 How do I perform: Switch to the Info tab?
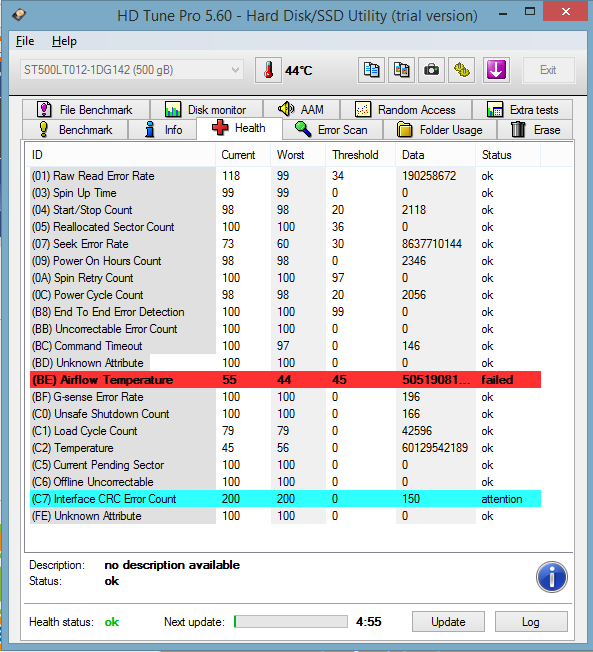tap(162, 130)
